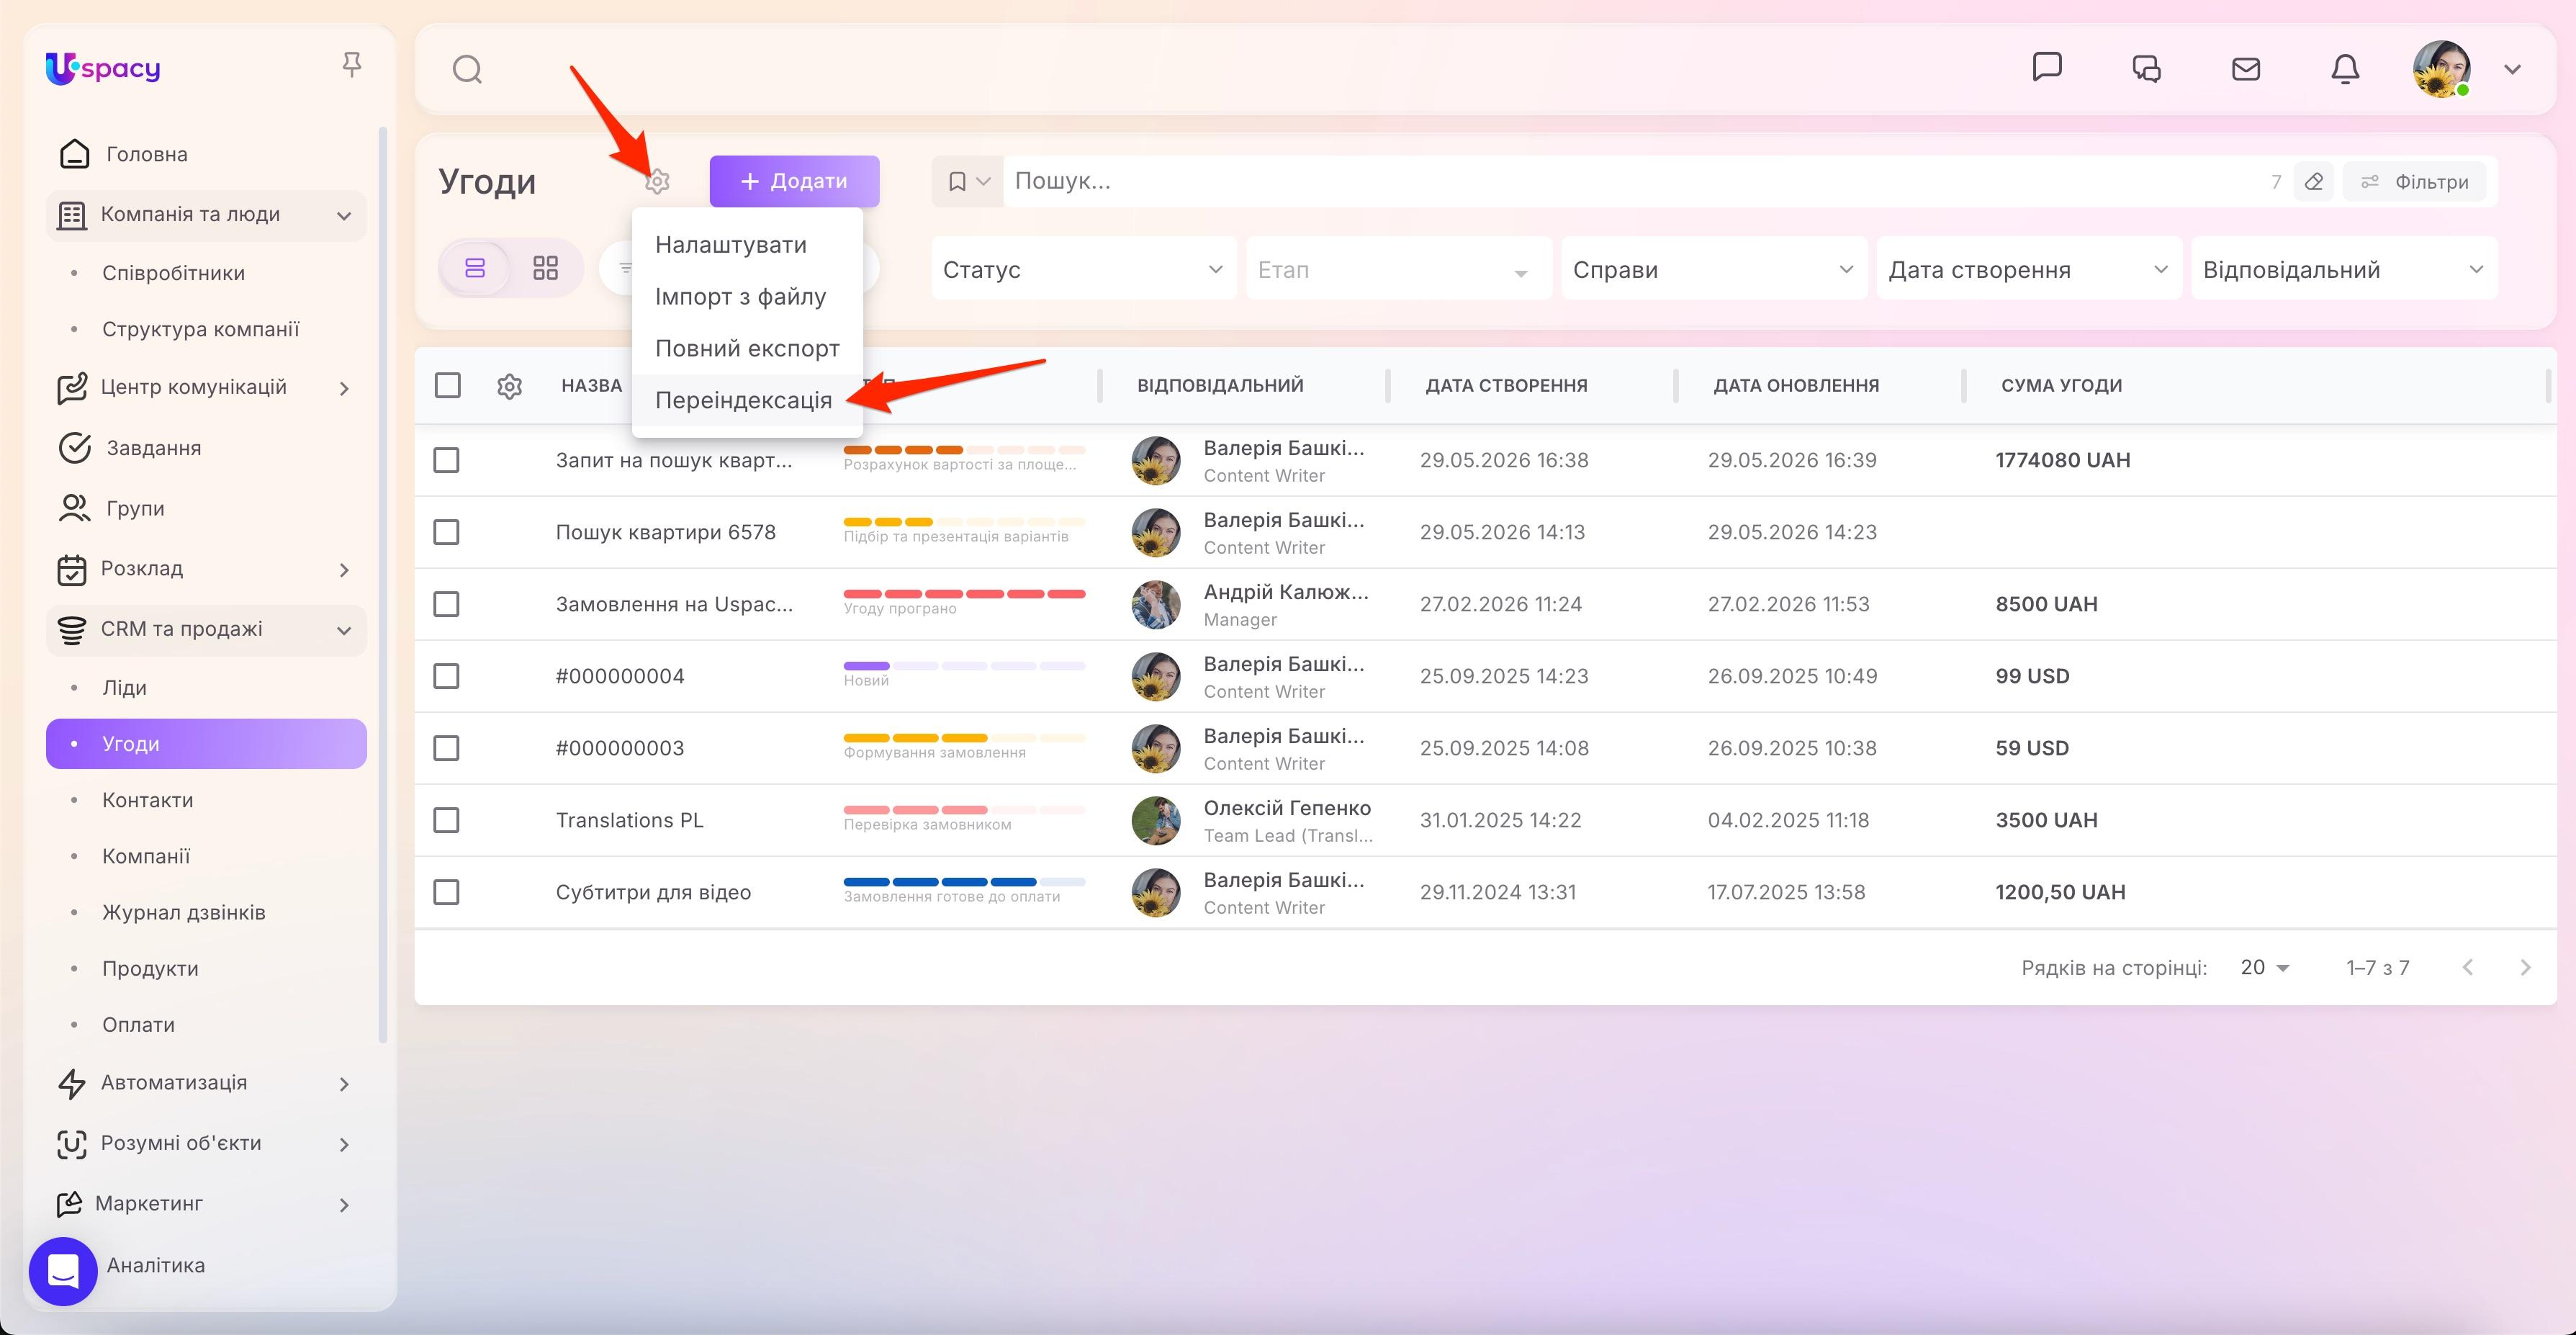2576x1335 pixels.
Task: Clear filters with the eraser icon
Action: click(2313, 182)
